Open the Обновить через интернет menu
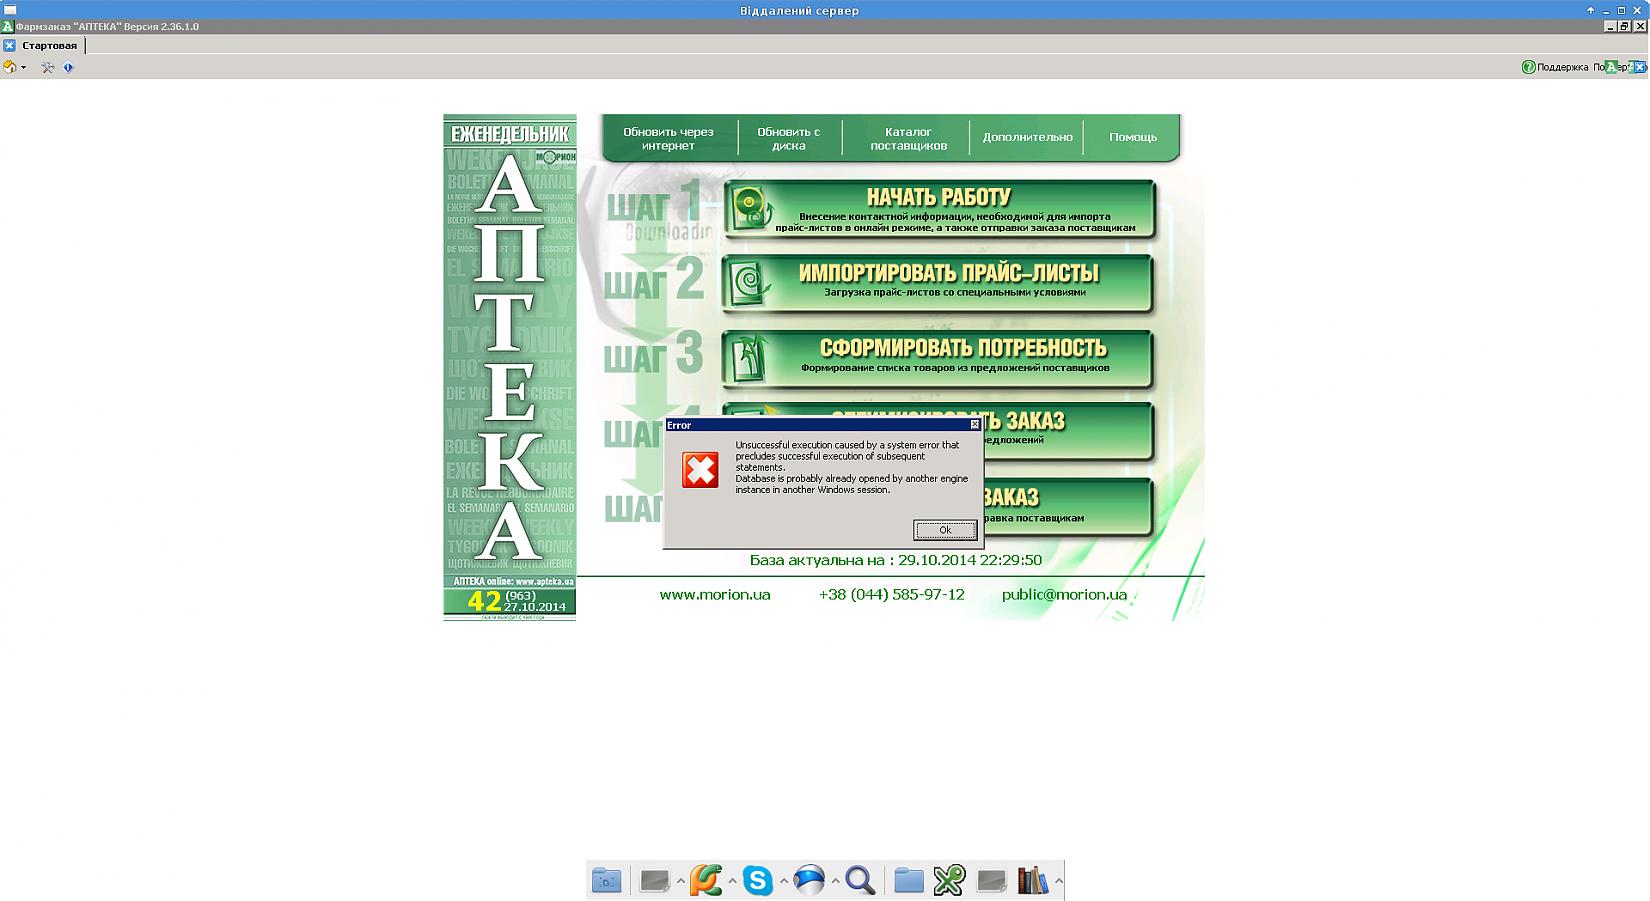This screenshot has width=1650, height=901. tap(668, 138)
